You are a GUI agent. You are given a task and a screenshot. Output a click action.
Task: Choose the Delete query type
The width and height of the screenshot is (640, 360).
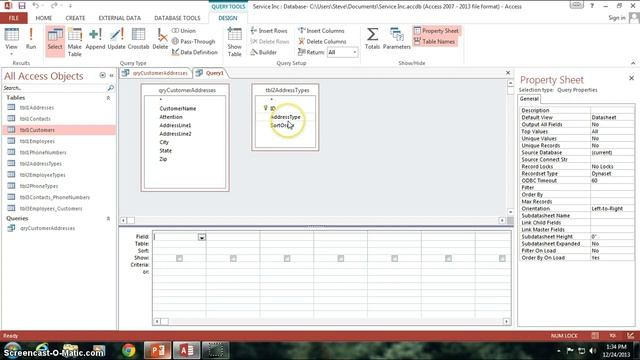coord(160,39)
